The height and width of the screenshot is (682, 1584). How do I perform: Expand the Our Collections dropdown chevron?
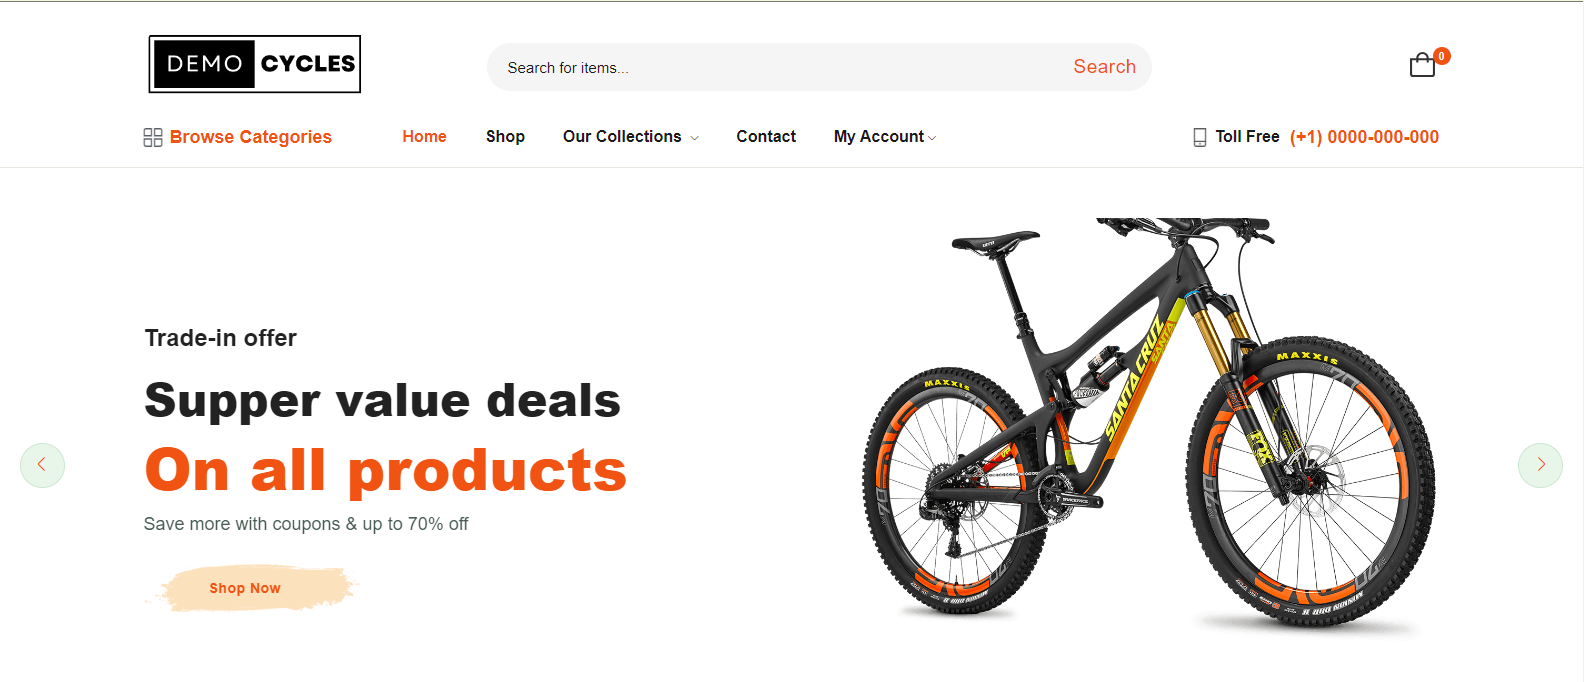(694, 138)
